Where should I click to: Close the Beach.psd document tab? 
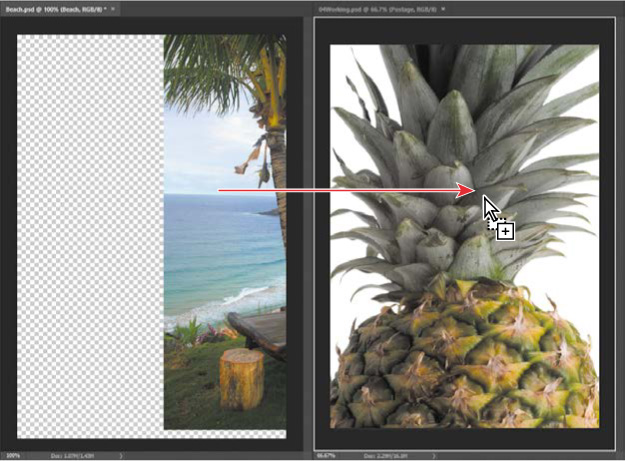[113, 9]
